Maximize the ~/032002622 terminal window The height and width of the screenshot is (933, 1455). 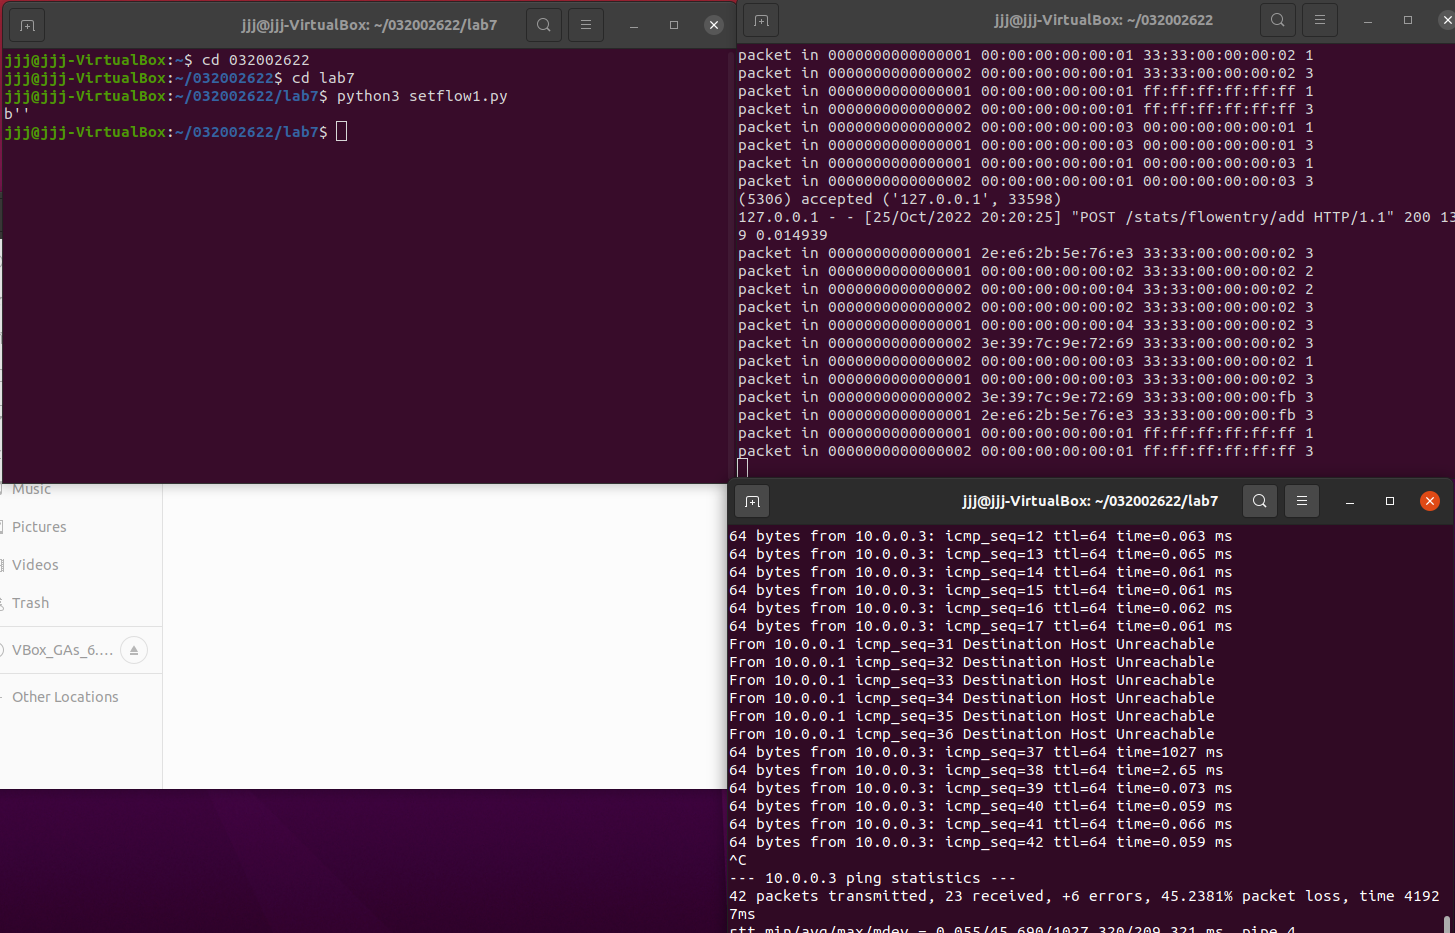[x=1408, y=20]
